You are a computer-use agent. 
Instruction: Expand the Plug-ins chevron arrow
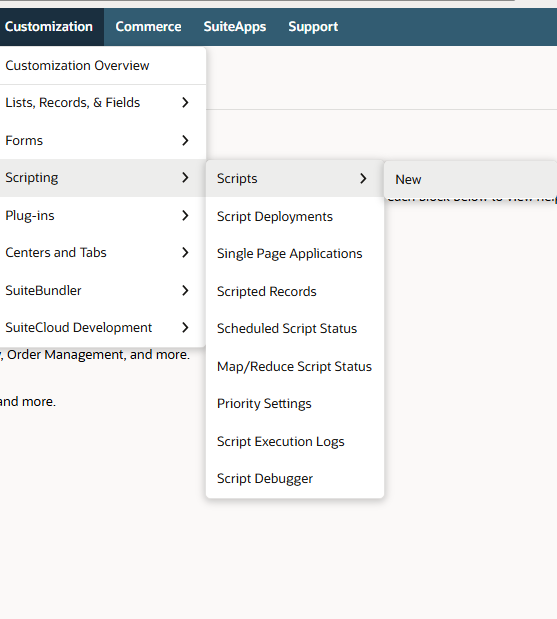185,216
